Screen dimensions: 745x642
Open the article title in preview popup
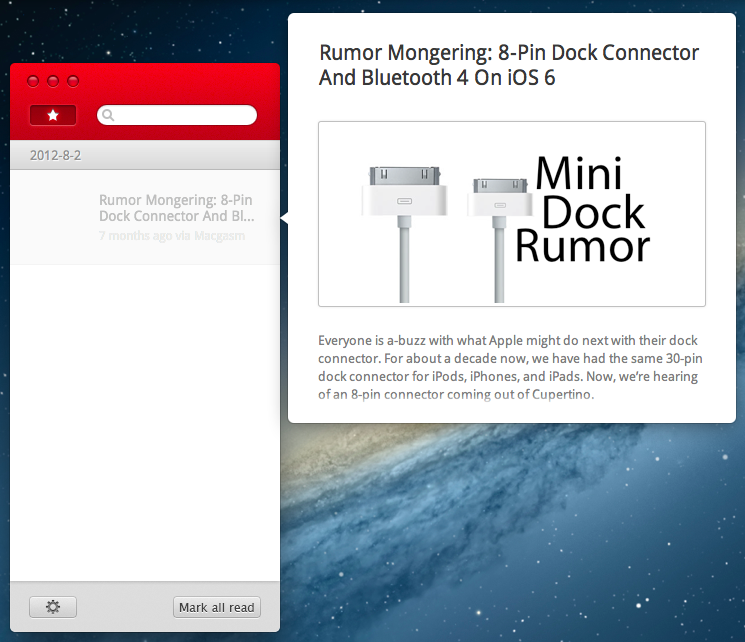[509, 65]
